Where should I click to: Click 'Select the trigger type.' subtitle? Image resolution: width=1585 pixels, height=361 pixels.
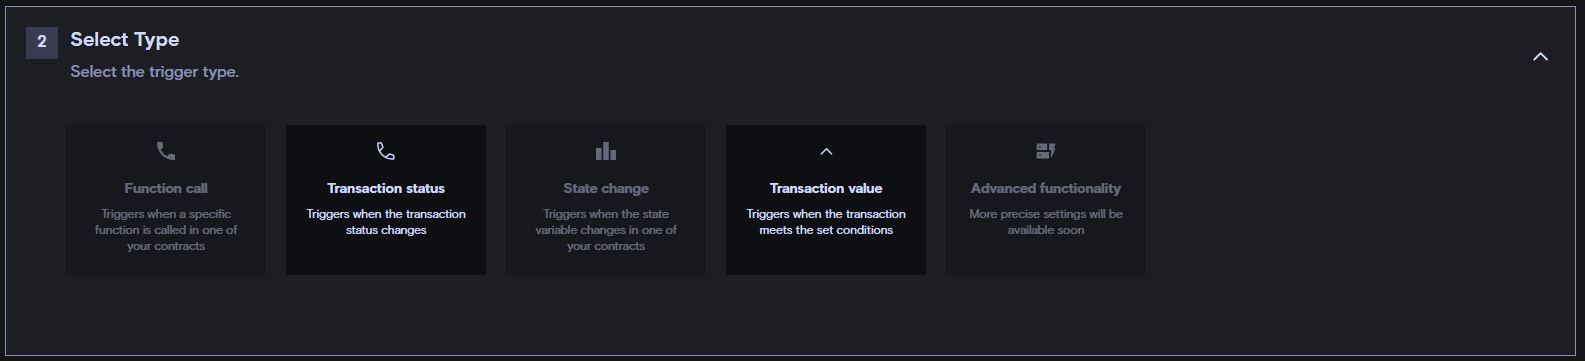coord(155,72)
